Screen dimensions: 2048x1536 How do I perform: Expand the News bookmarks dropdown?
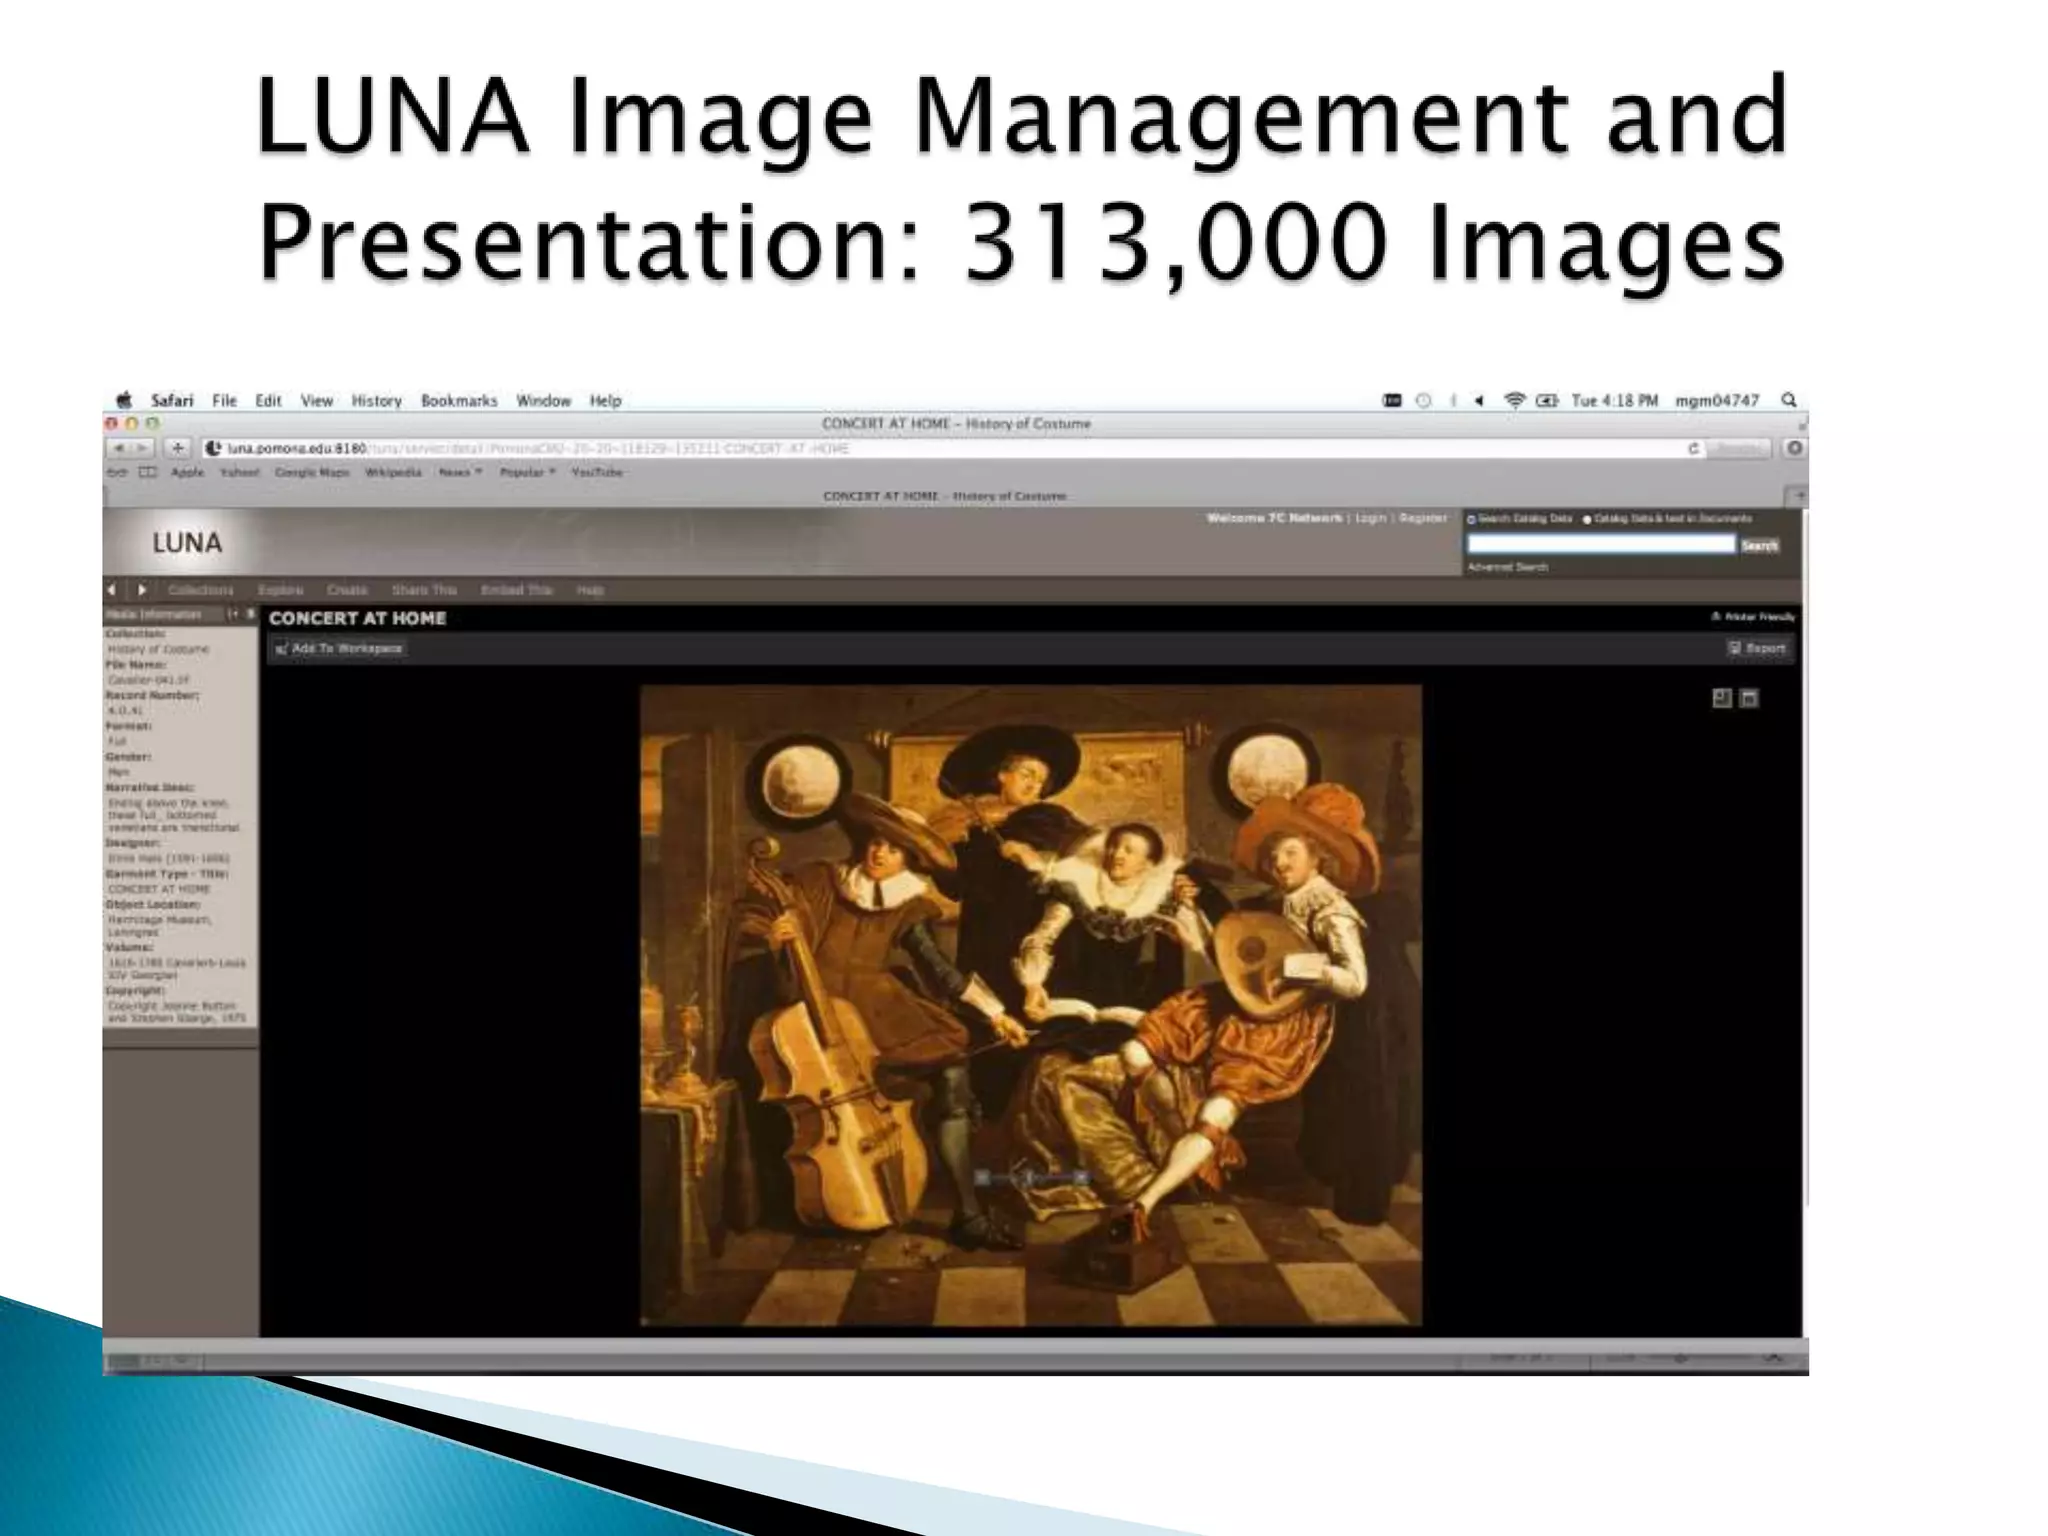click(x=460, y=472)
